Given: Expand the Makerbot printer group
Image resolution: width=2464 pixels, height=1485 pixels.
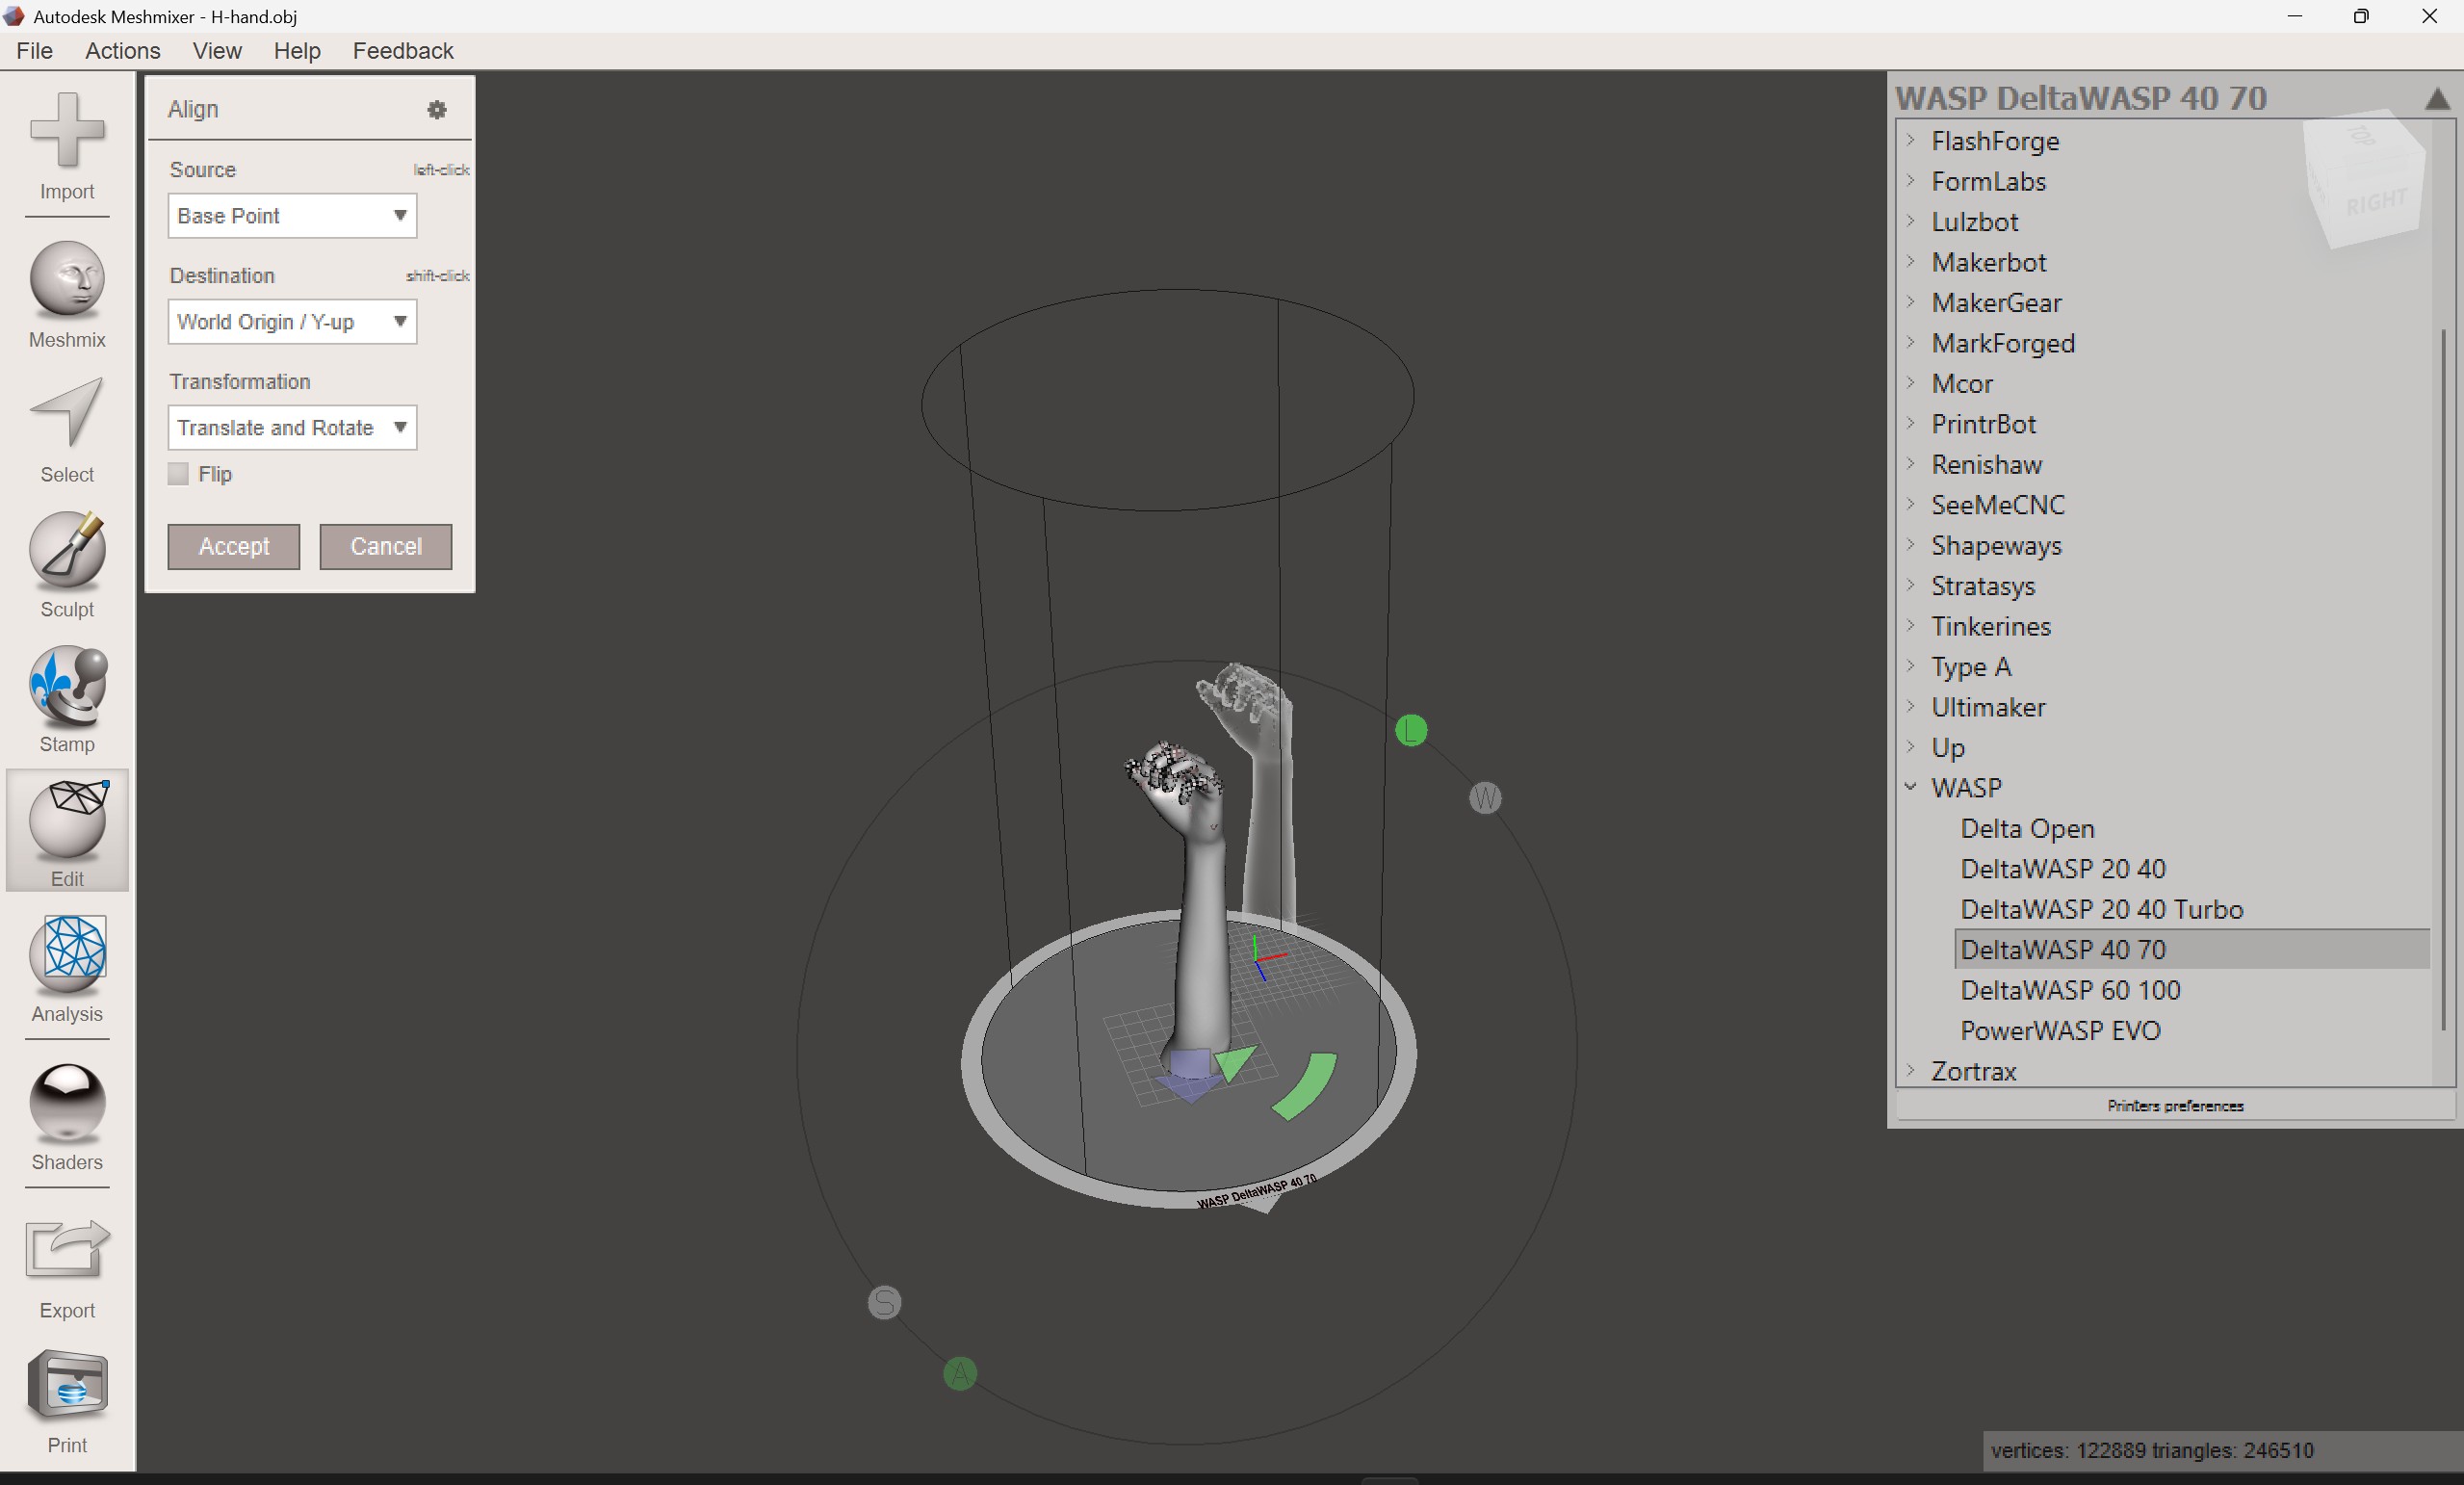Looking at the screenshot, I should coord(1911,261).
